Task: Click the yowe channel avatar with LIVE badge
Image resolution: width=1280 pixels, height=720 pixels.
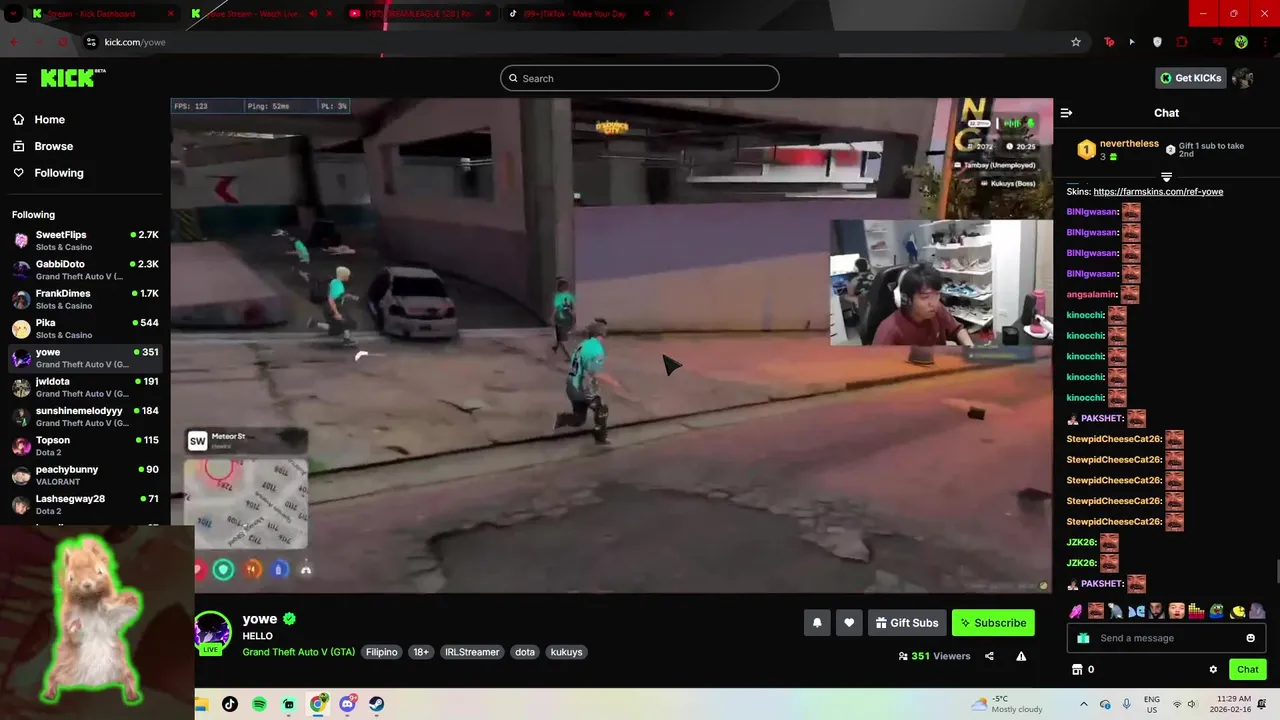Action: pos(212,633)
